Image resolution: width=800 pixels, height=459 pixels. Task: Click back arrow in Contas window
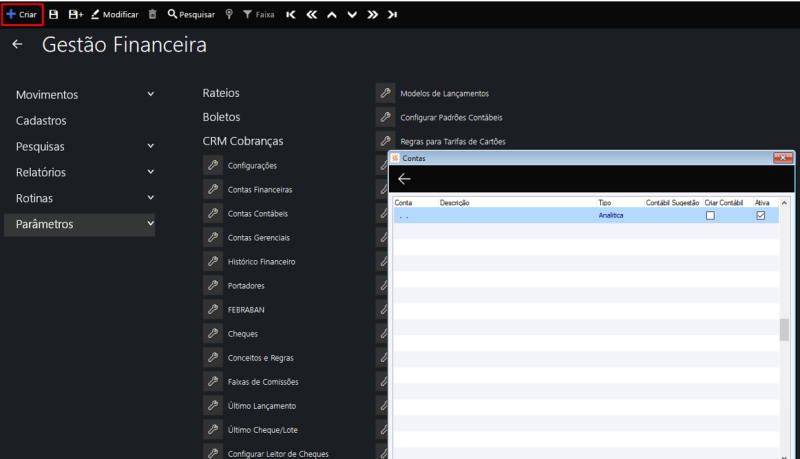pyautogui.click(x=404, y=179)
